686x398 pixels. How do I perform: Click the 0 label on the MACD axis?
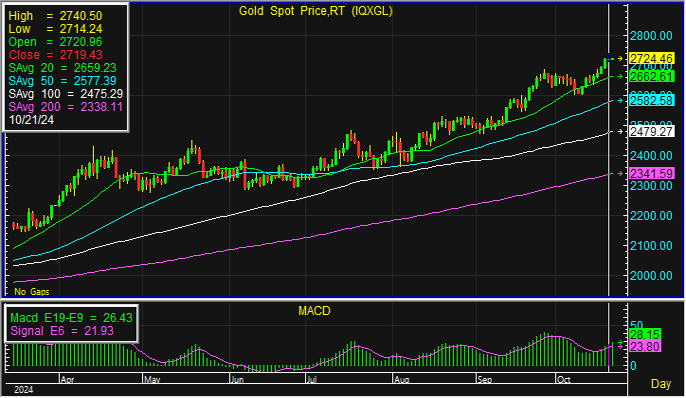(x=633, y=366)
